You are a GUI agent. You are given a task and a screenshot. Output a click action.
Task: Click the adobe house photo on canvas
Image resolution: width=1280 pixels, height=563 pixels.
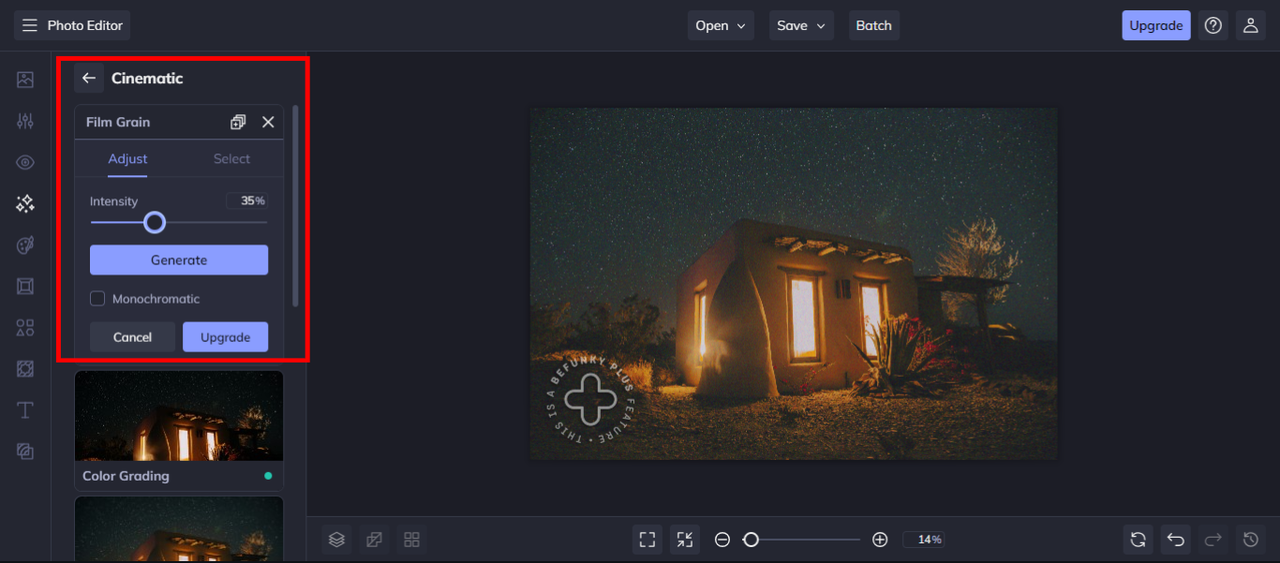pos(793,284)
